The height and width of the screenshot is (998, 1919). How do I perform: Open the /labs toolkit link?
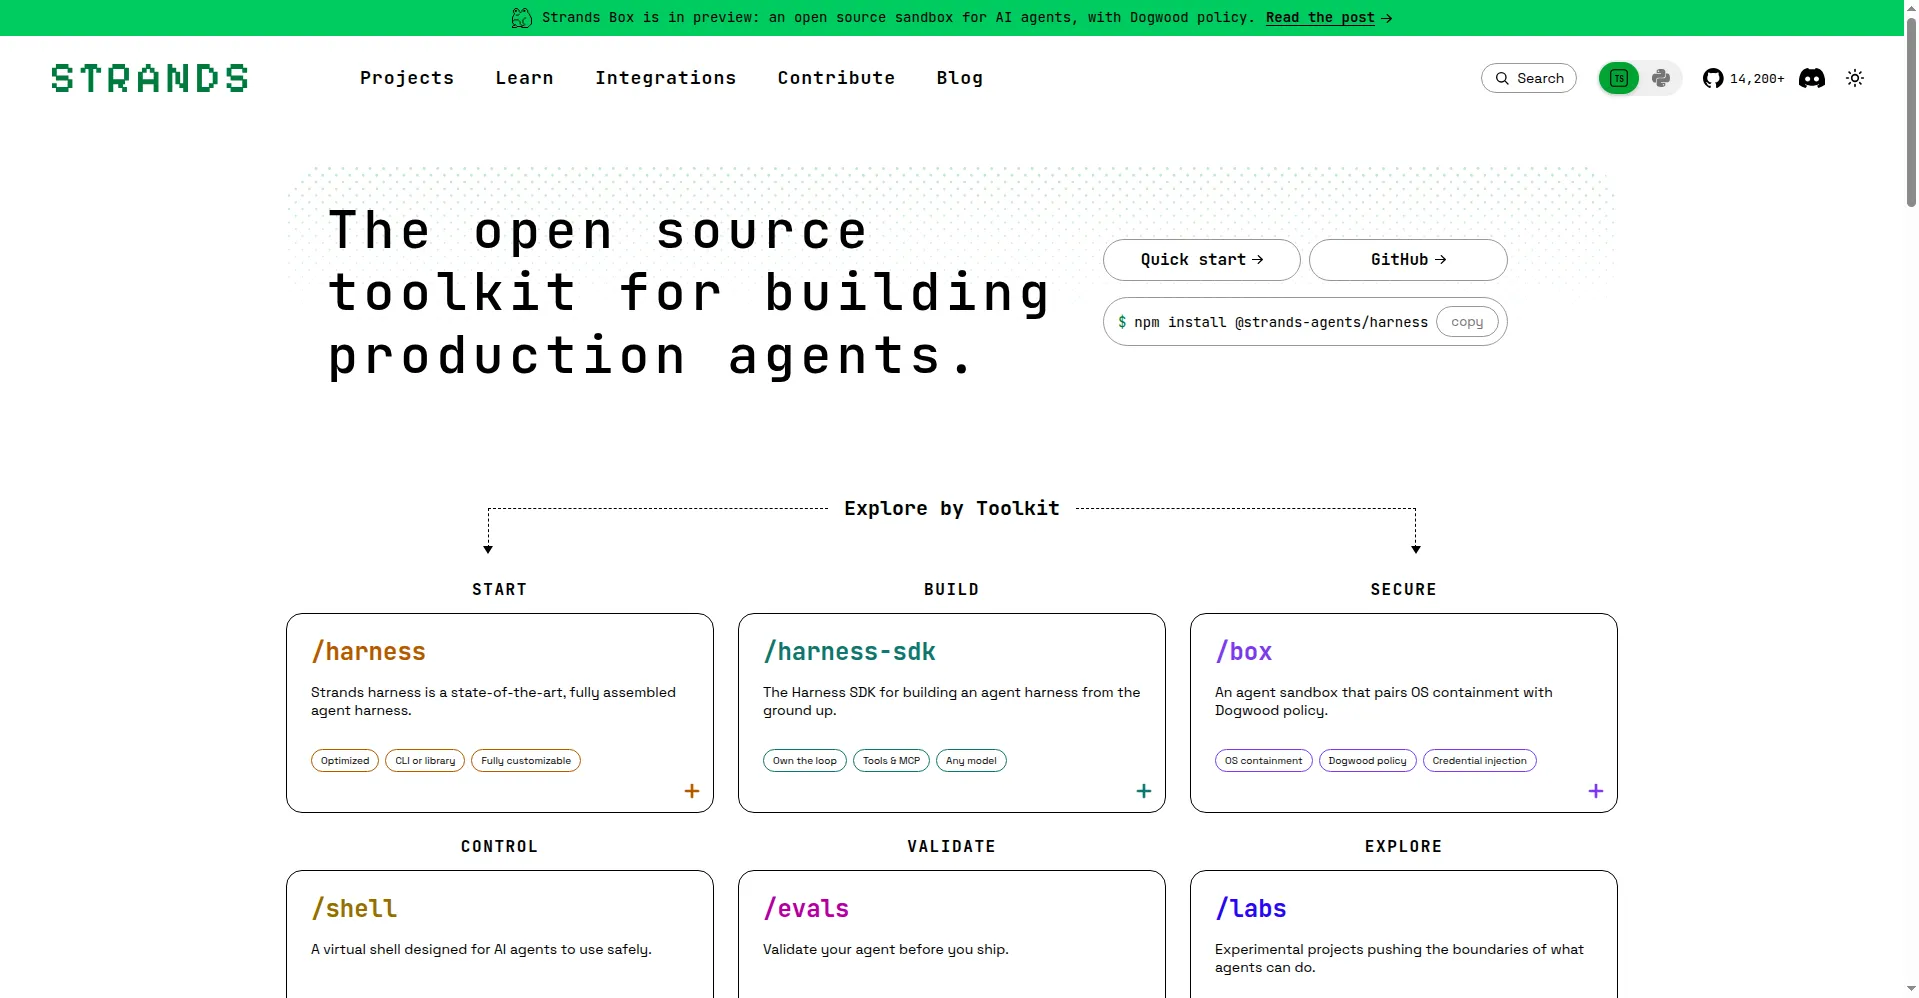coord(1250,909)
